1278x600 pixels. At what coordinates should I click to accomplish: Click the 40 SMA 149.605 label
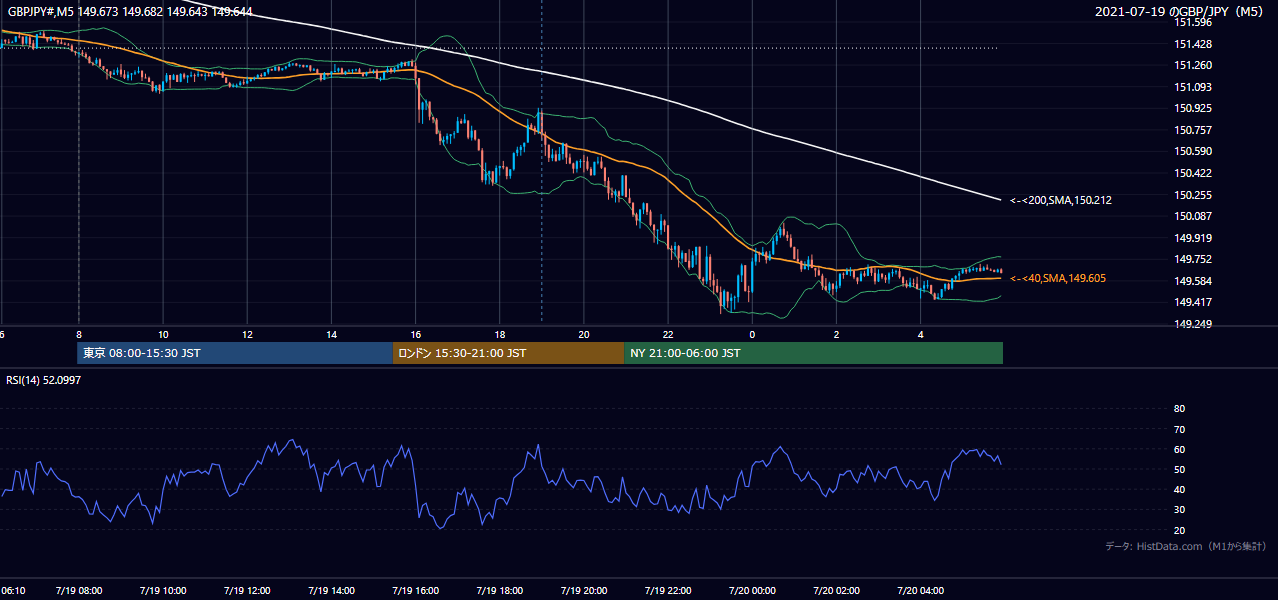(1058, 278)
